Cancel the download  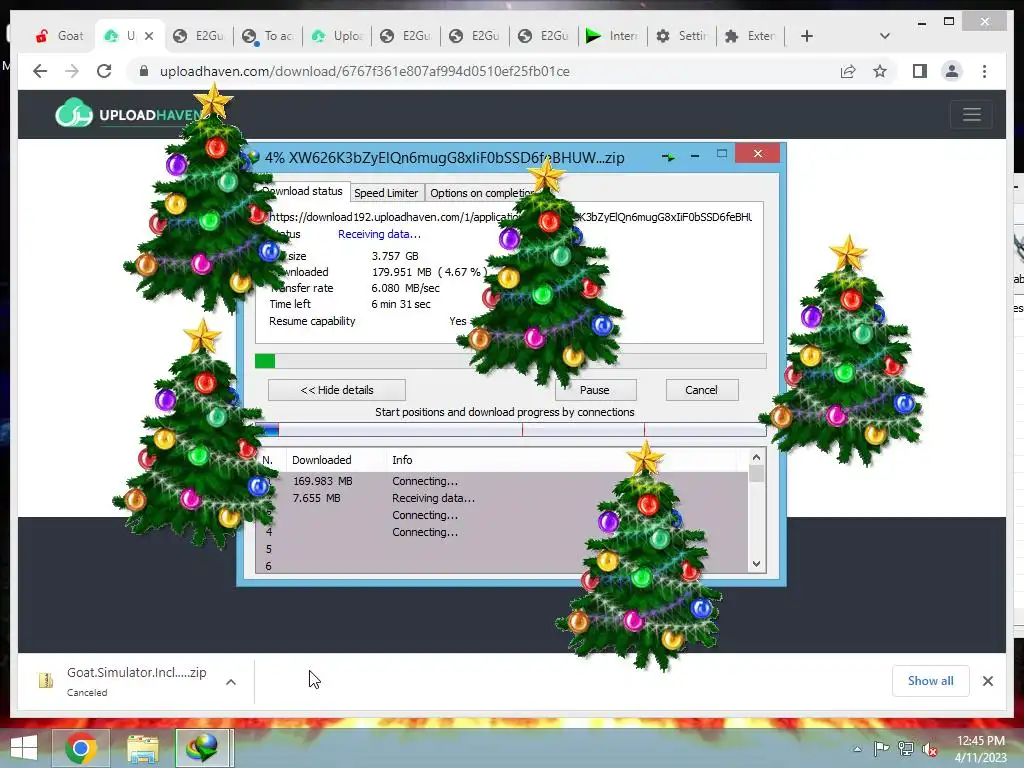coord(702,390)
